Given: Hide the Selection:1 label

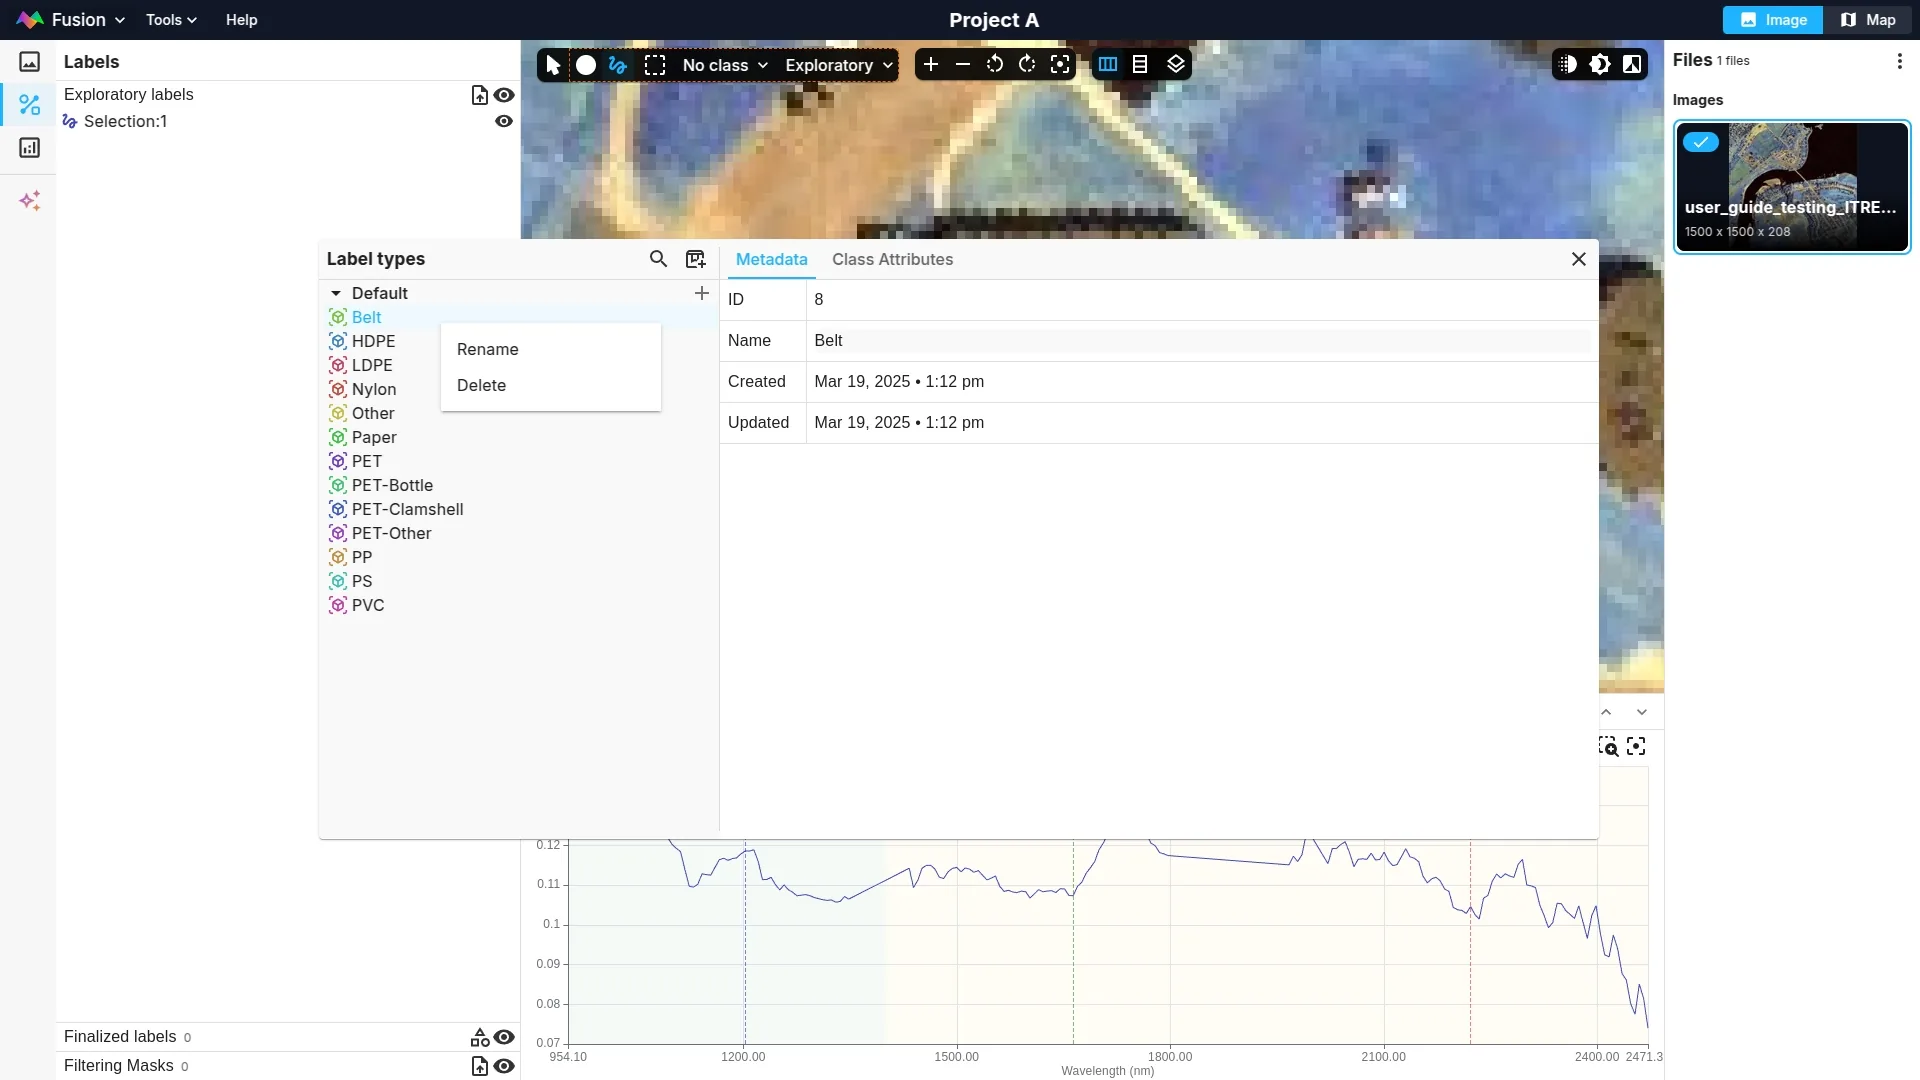Looking at the screenshot, I should click(504, 121).
